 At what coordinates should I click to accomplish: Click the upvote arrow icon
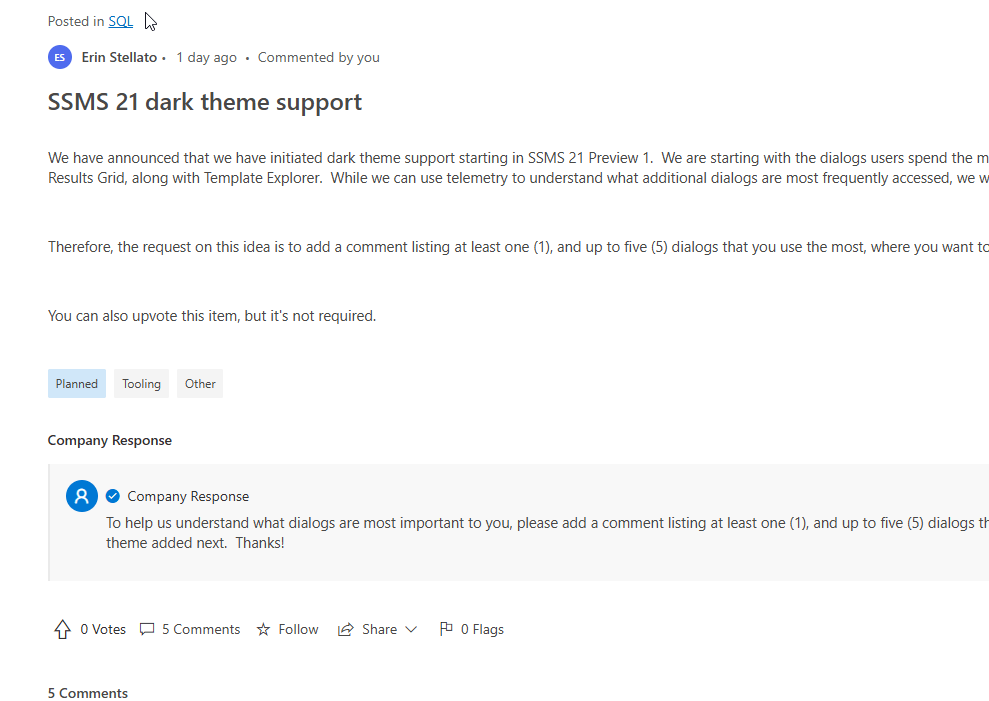[x=62, y=629]
